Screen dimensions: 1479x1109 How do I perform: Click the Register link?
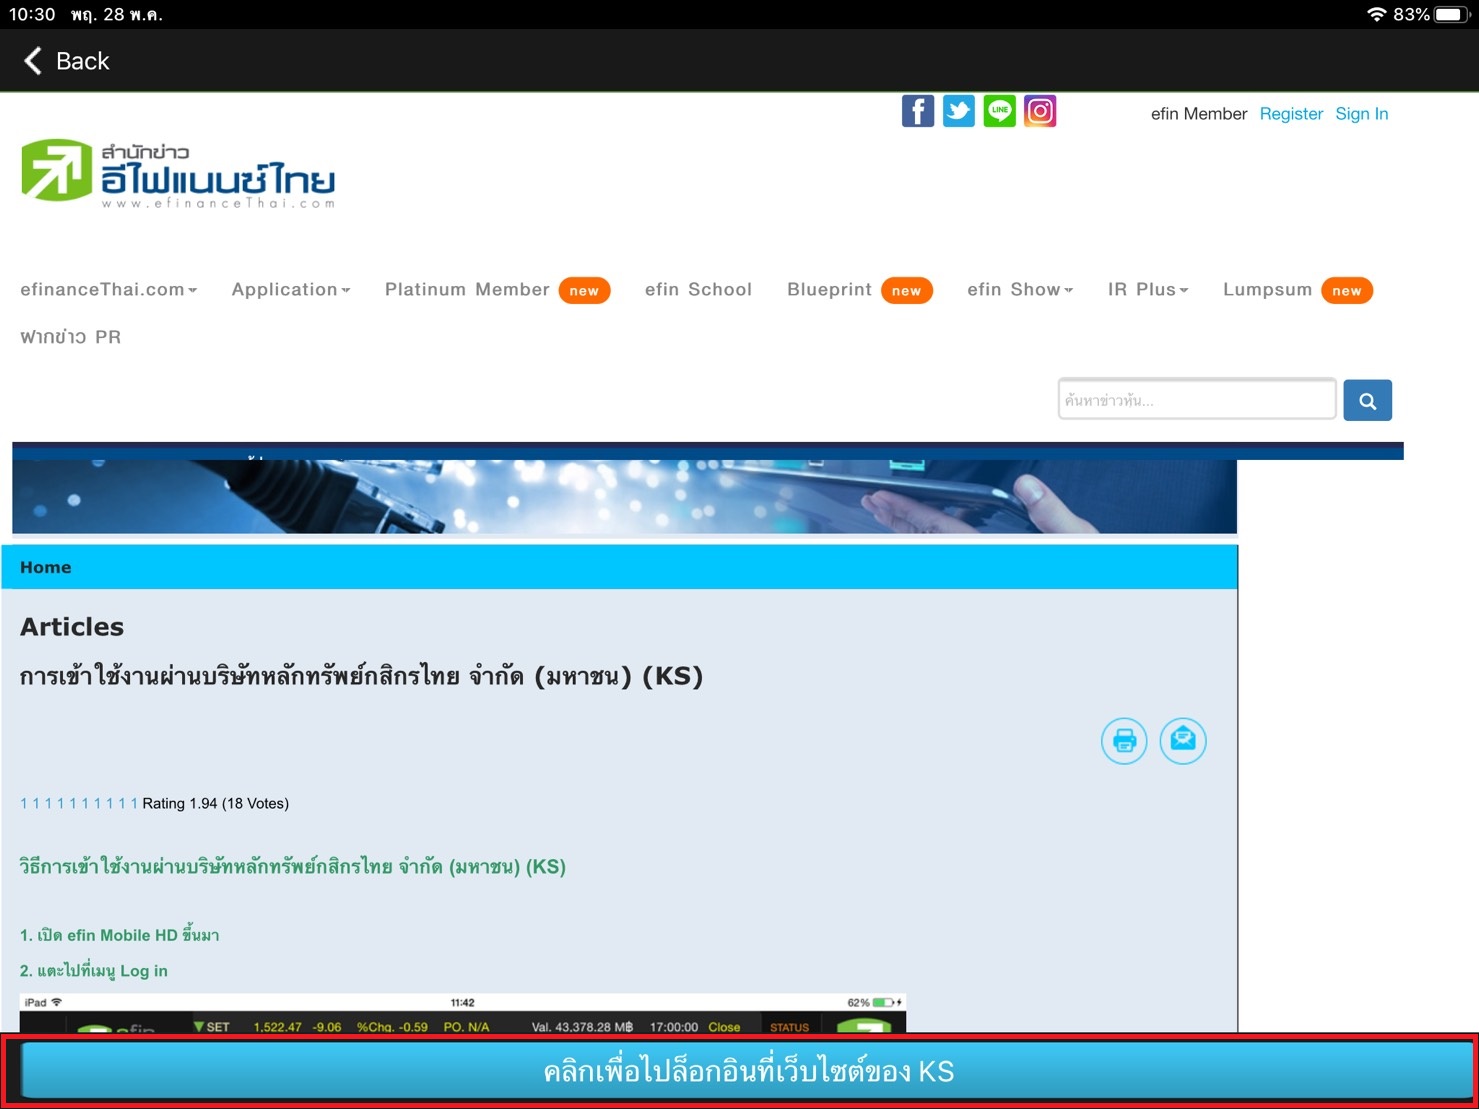pos(1291,114)
